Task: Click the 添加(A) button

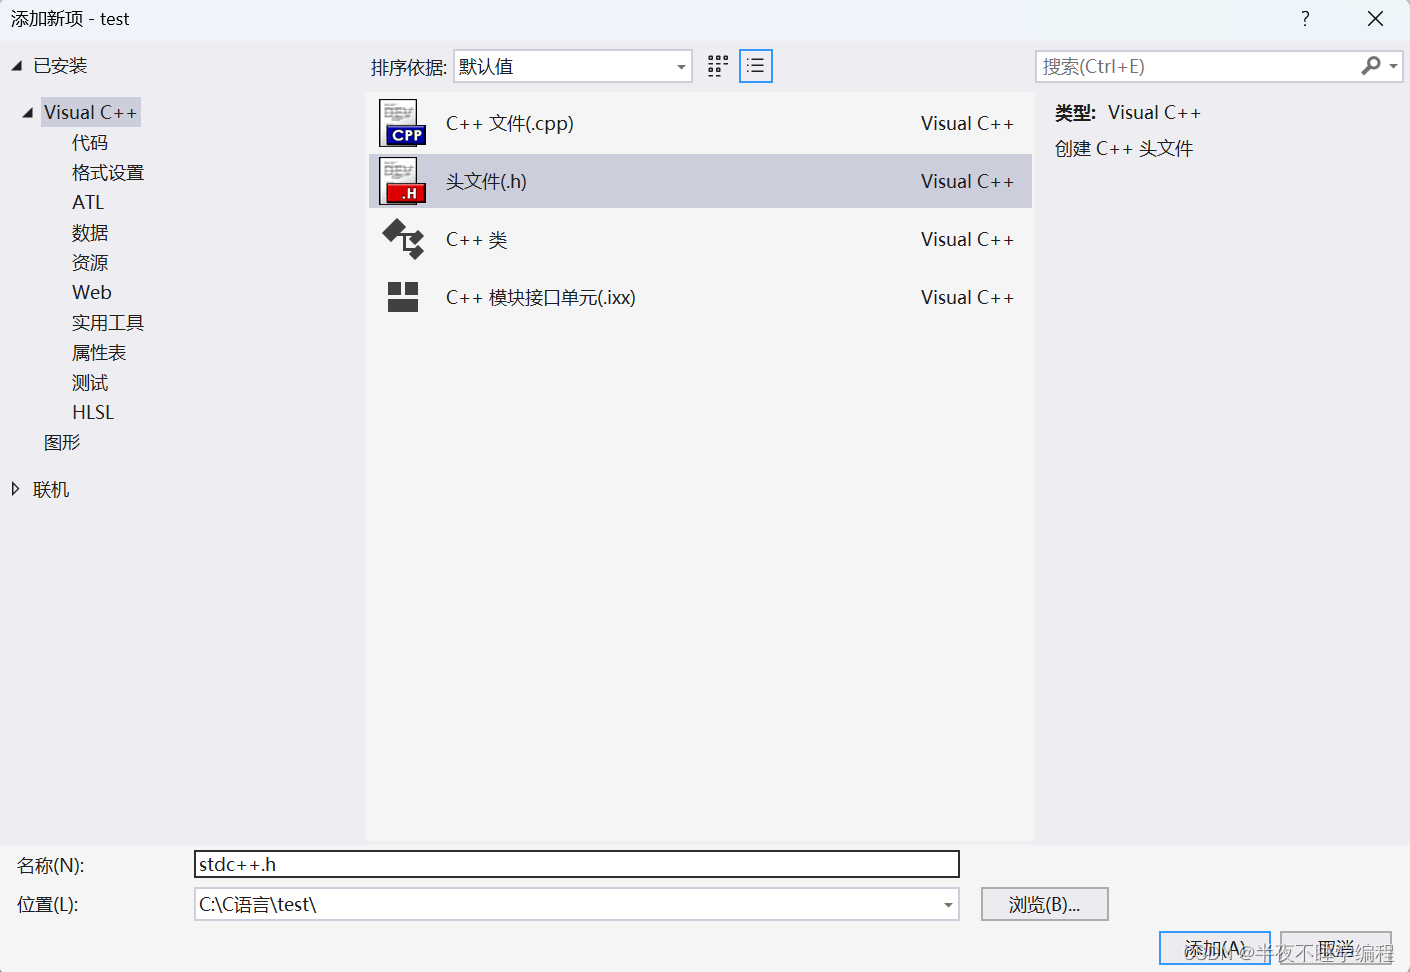Action: (x=1215, y=947)
